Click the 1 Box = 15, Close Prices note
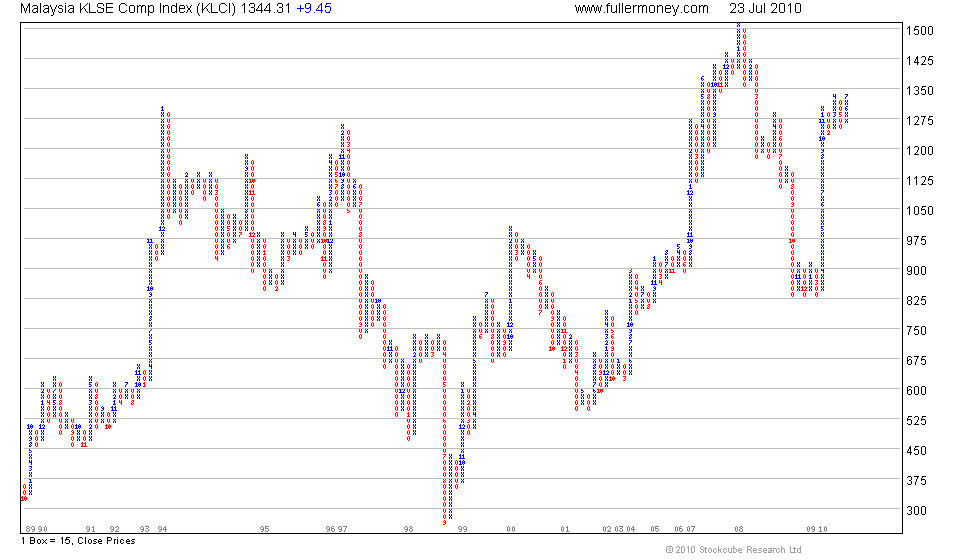This screenshot has width=980, height=560. 78,541
